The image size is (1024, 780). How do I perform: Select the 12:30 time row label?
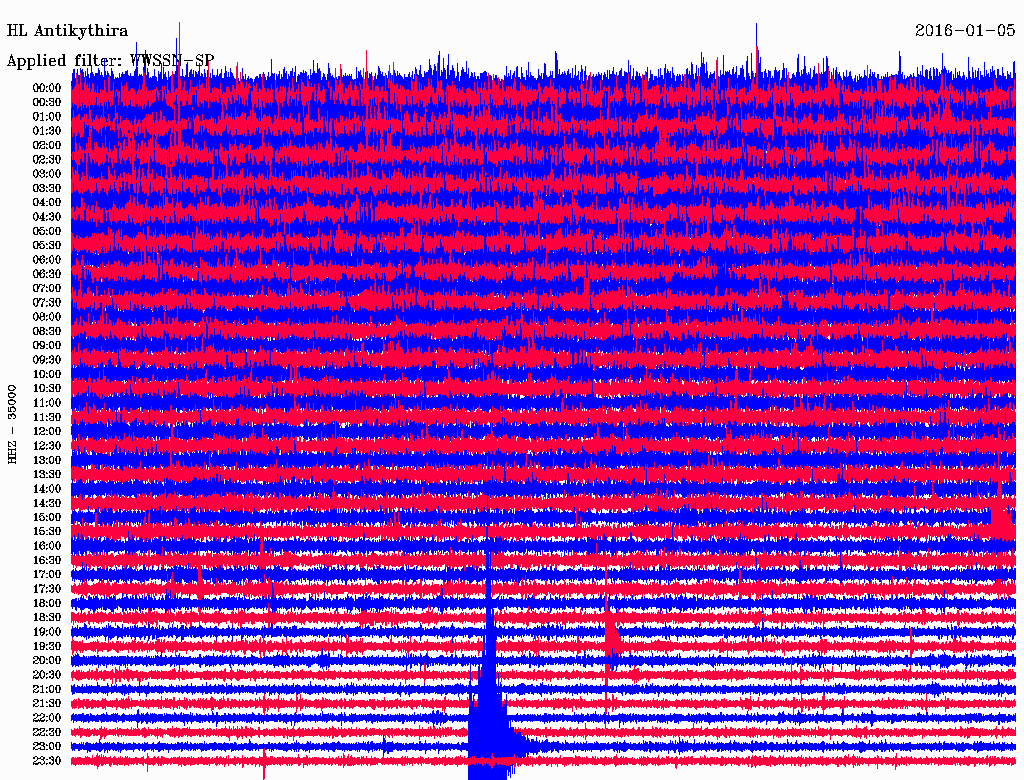[x=47, y=446]
